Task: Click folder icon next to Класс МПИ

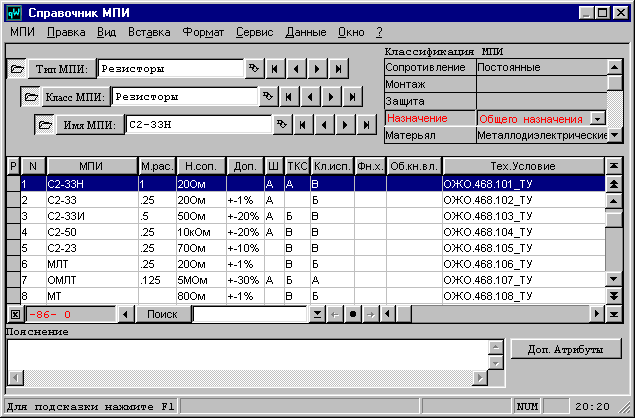Action: coord(32,97)
